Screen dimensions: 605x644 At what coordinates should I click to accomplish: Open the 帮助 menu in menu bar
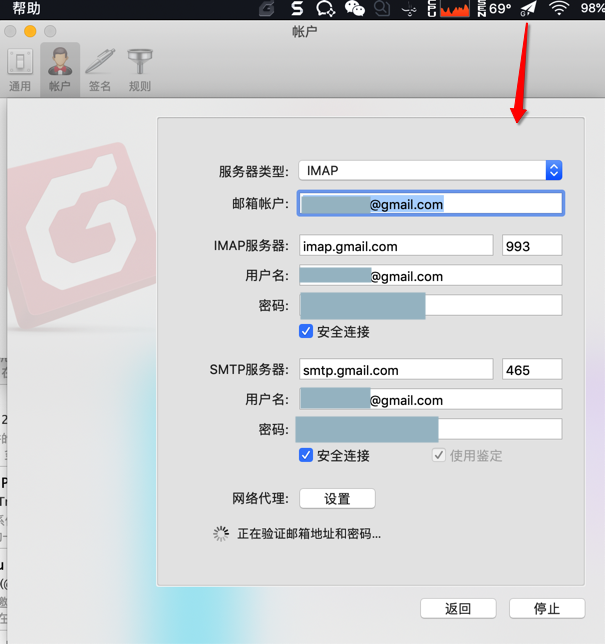pyautogui.click(x=26, y=8)
